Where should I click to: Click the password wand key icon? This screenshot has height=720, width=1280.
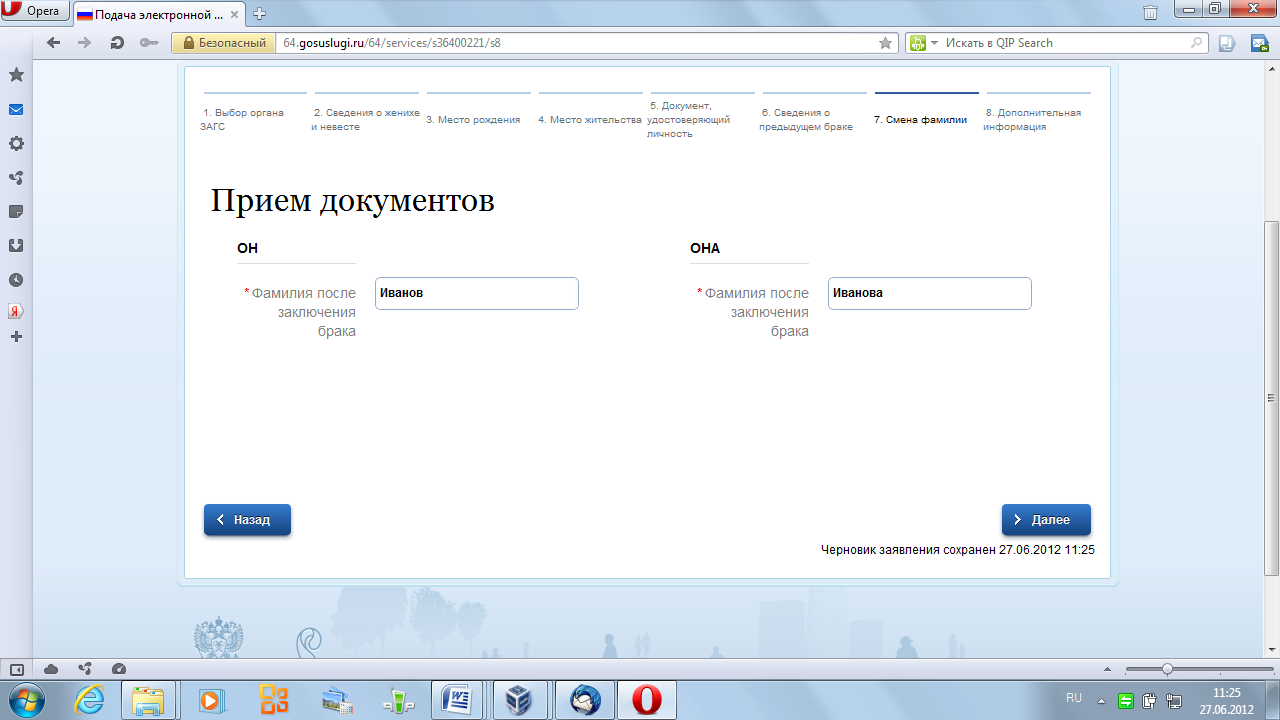click(x=149, y=43)
